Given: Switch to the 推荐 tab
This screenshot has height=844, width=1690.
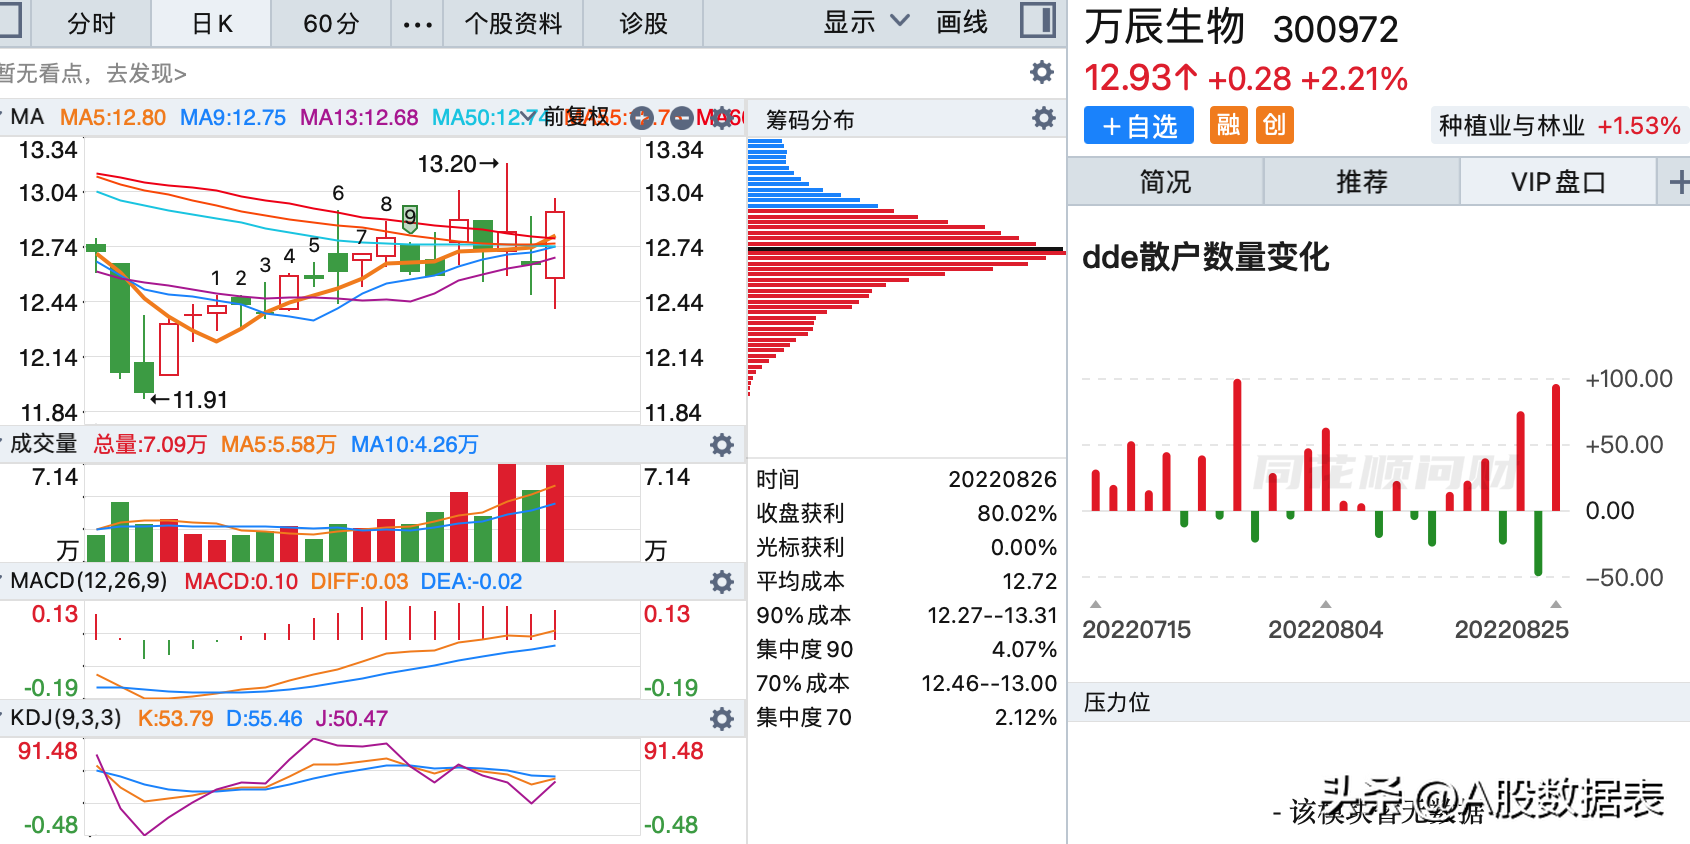Looking at the screenshot, I should pos(1362,182).
